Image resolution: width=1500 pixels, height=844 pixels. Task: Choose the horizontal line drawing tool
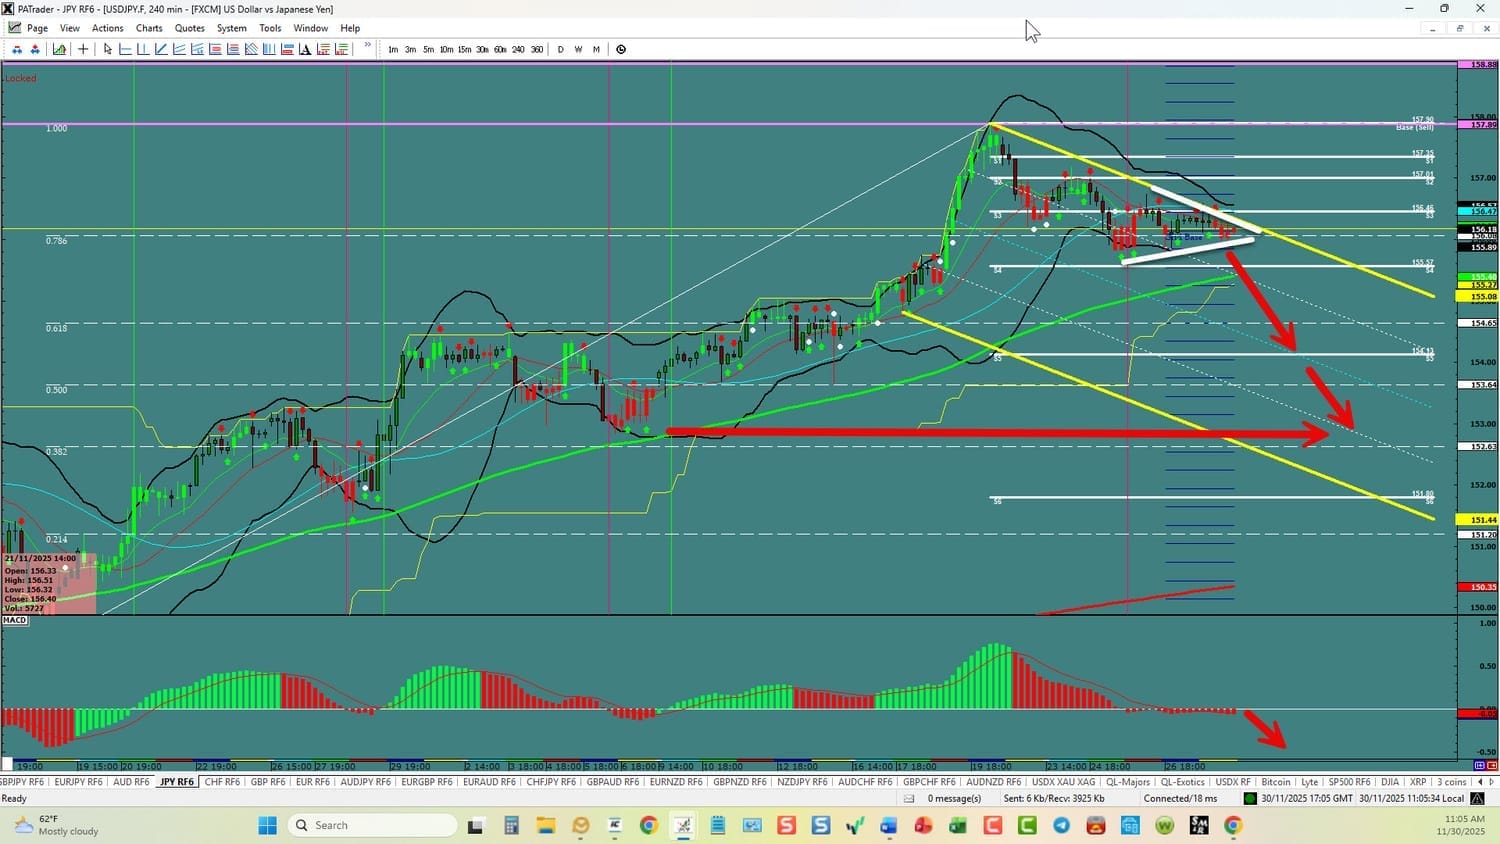tap(125, 49)
